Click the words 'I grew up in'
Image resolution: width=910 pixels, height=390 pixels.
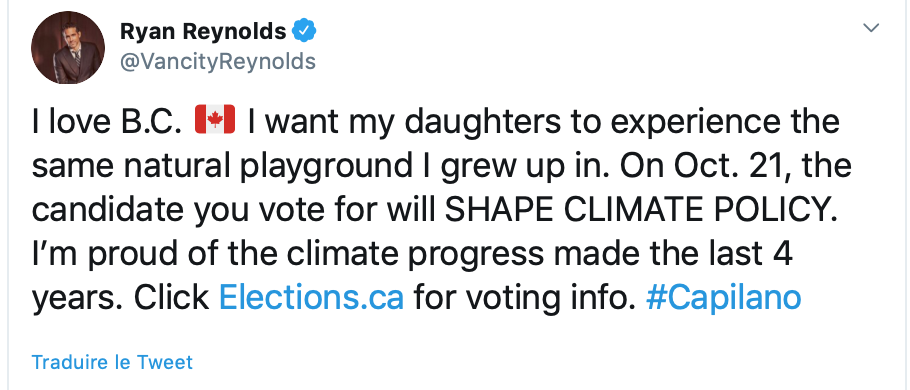point(513,168)
